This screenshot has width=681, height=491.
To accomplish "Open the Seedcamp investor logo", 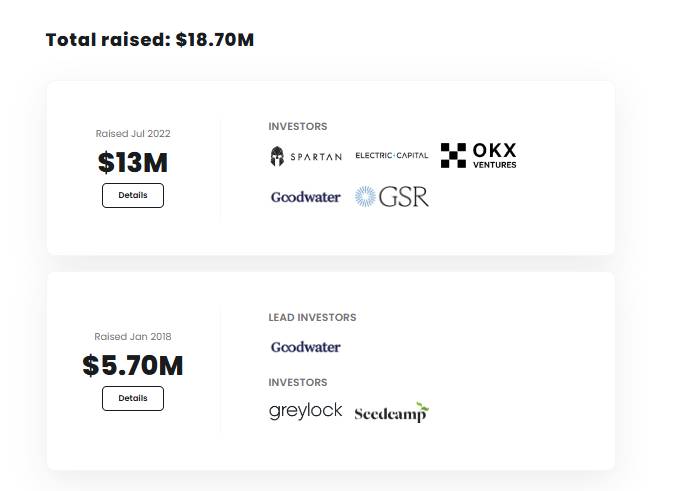I will [392, 412].
